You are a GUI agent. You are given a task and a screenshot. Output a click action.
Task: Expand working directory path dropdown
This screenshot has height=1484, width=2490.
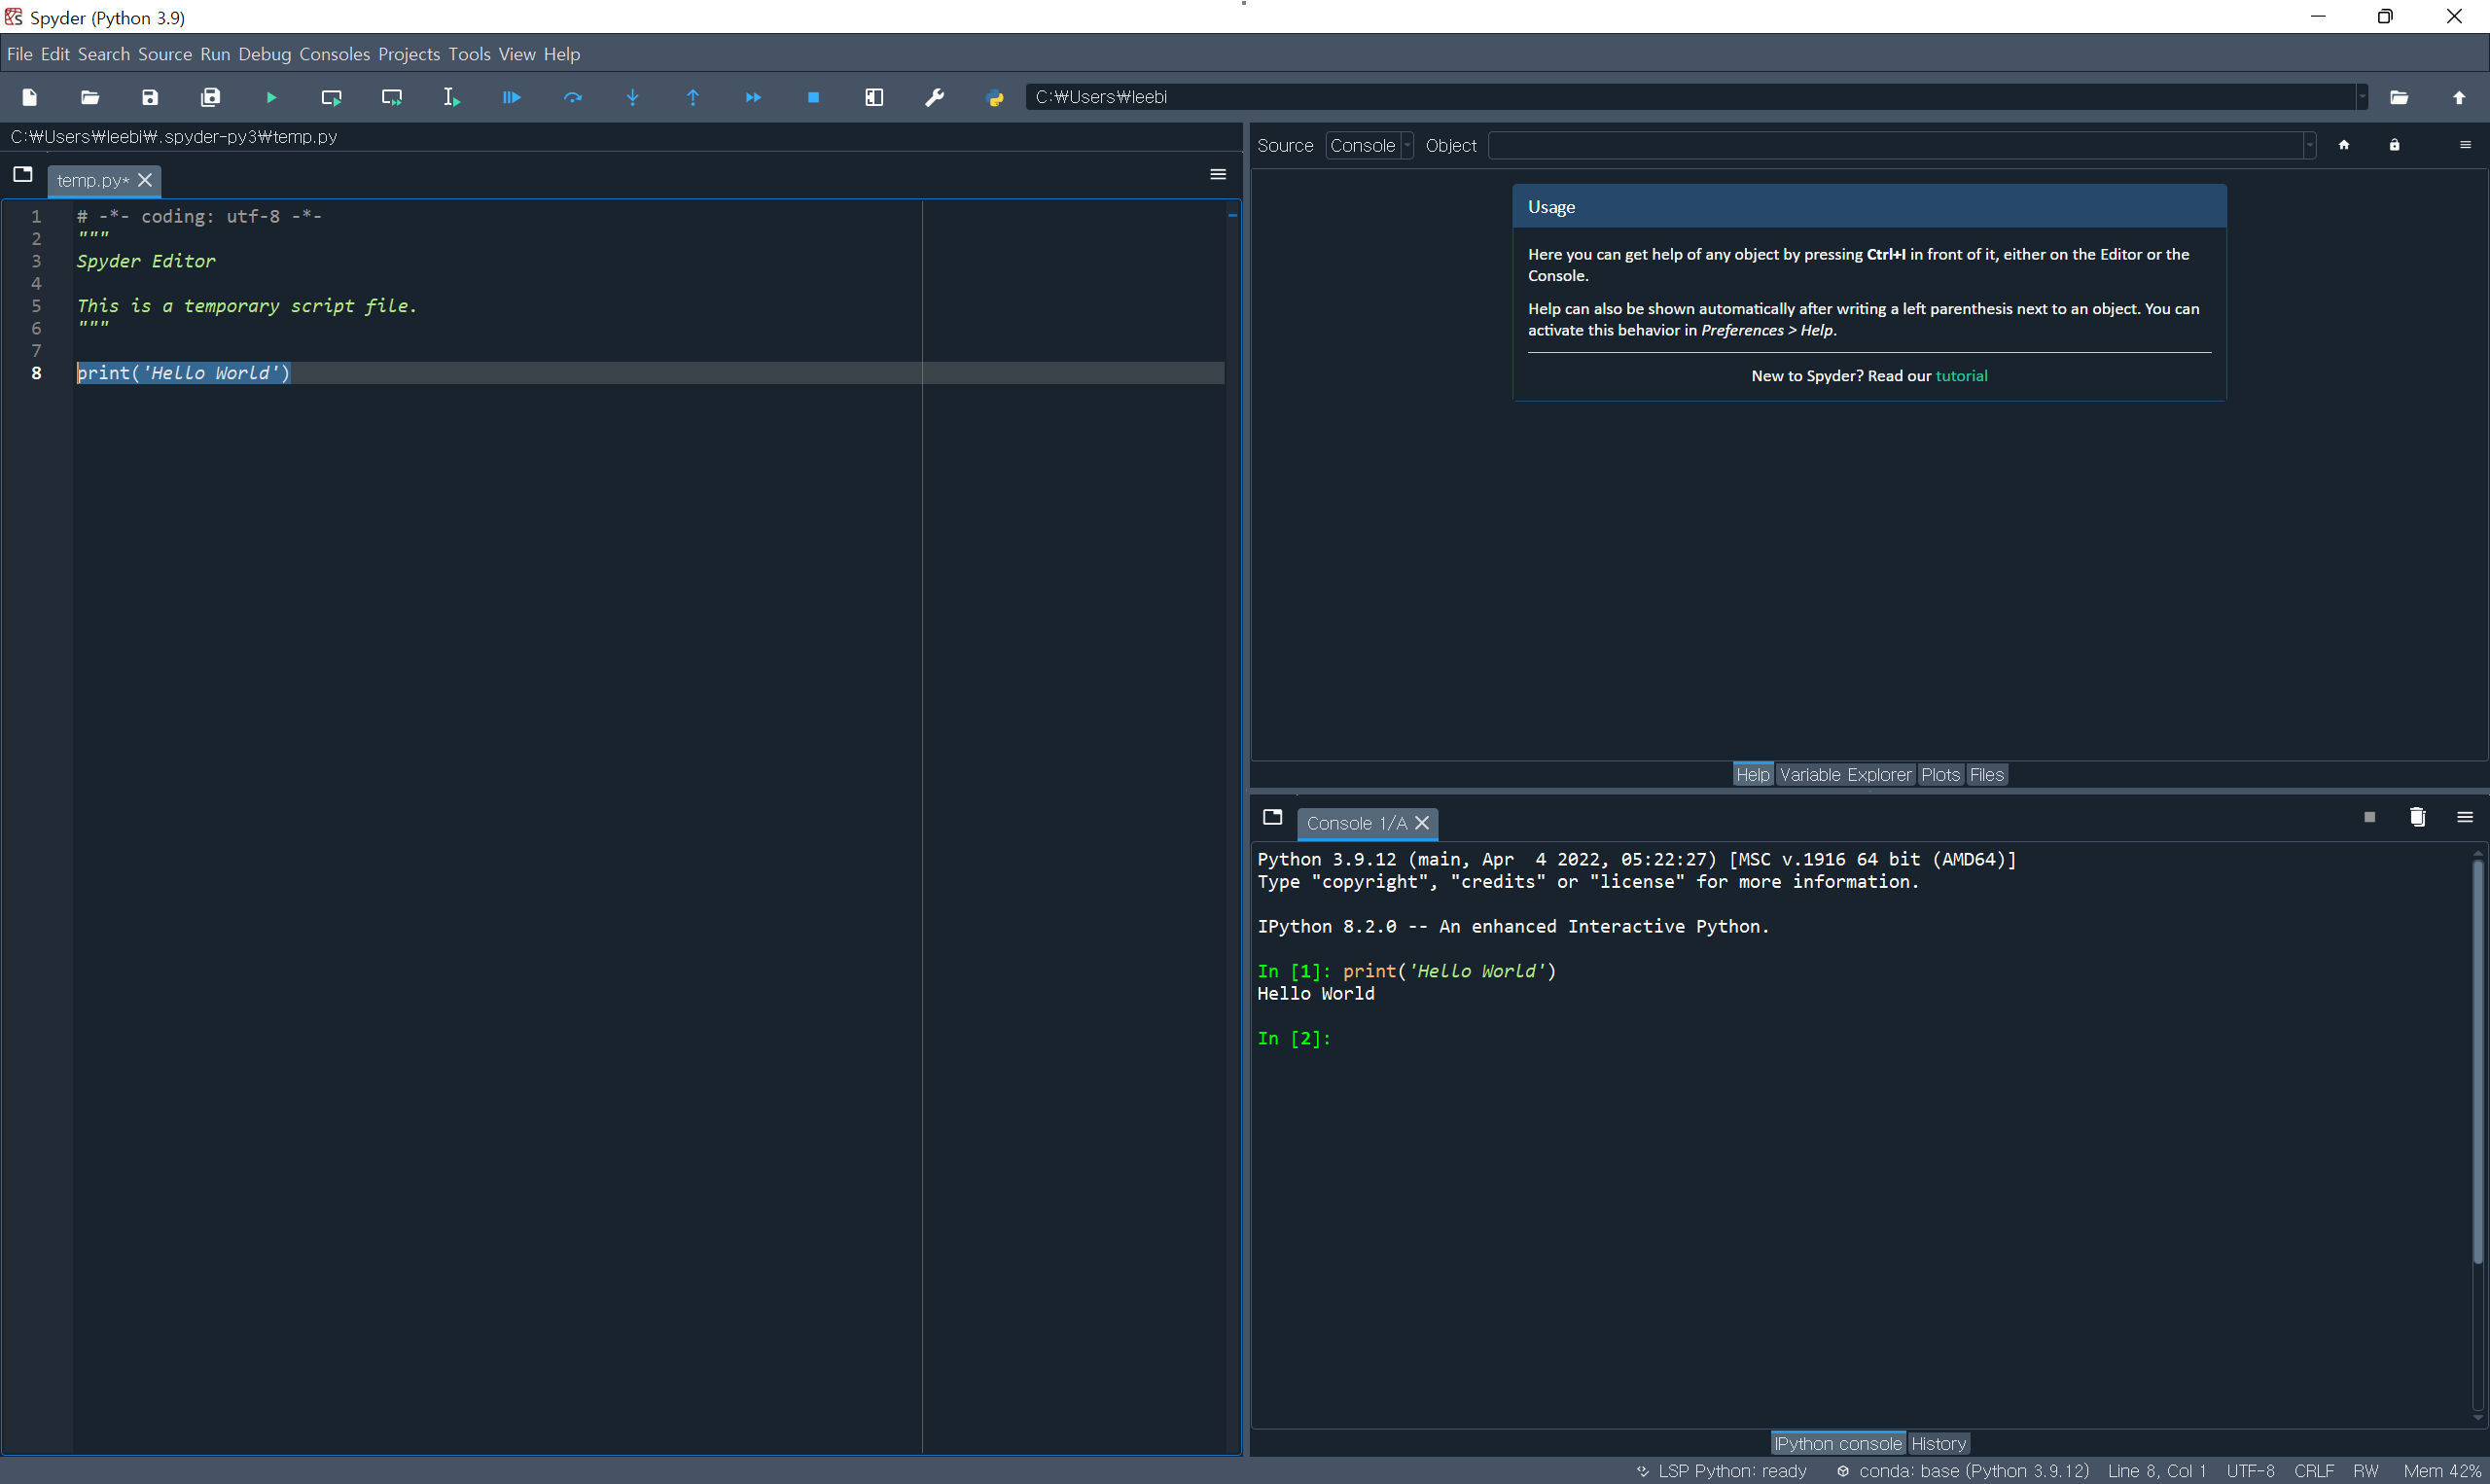click(x=2362, y=97)
